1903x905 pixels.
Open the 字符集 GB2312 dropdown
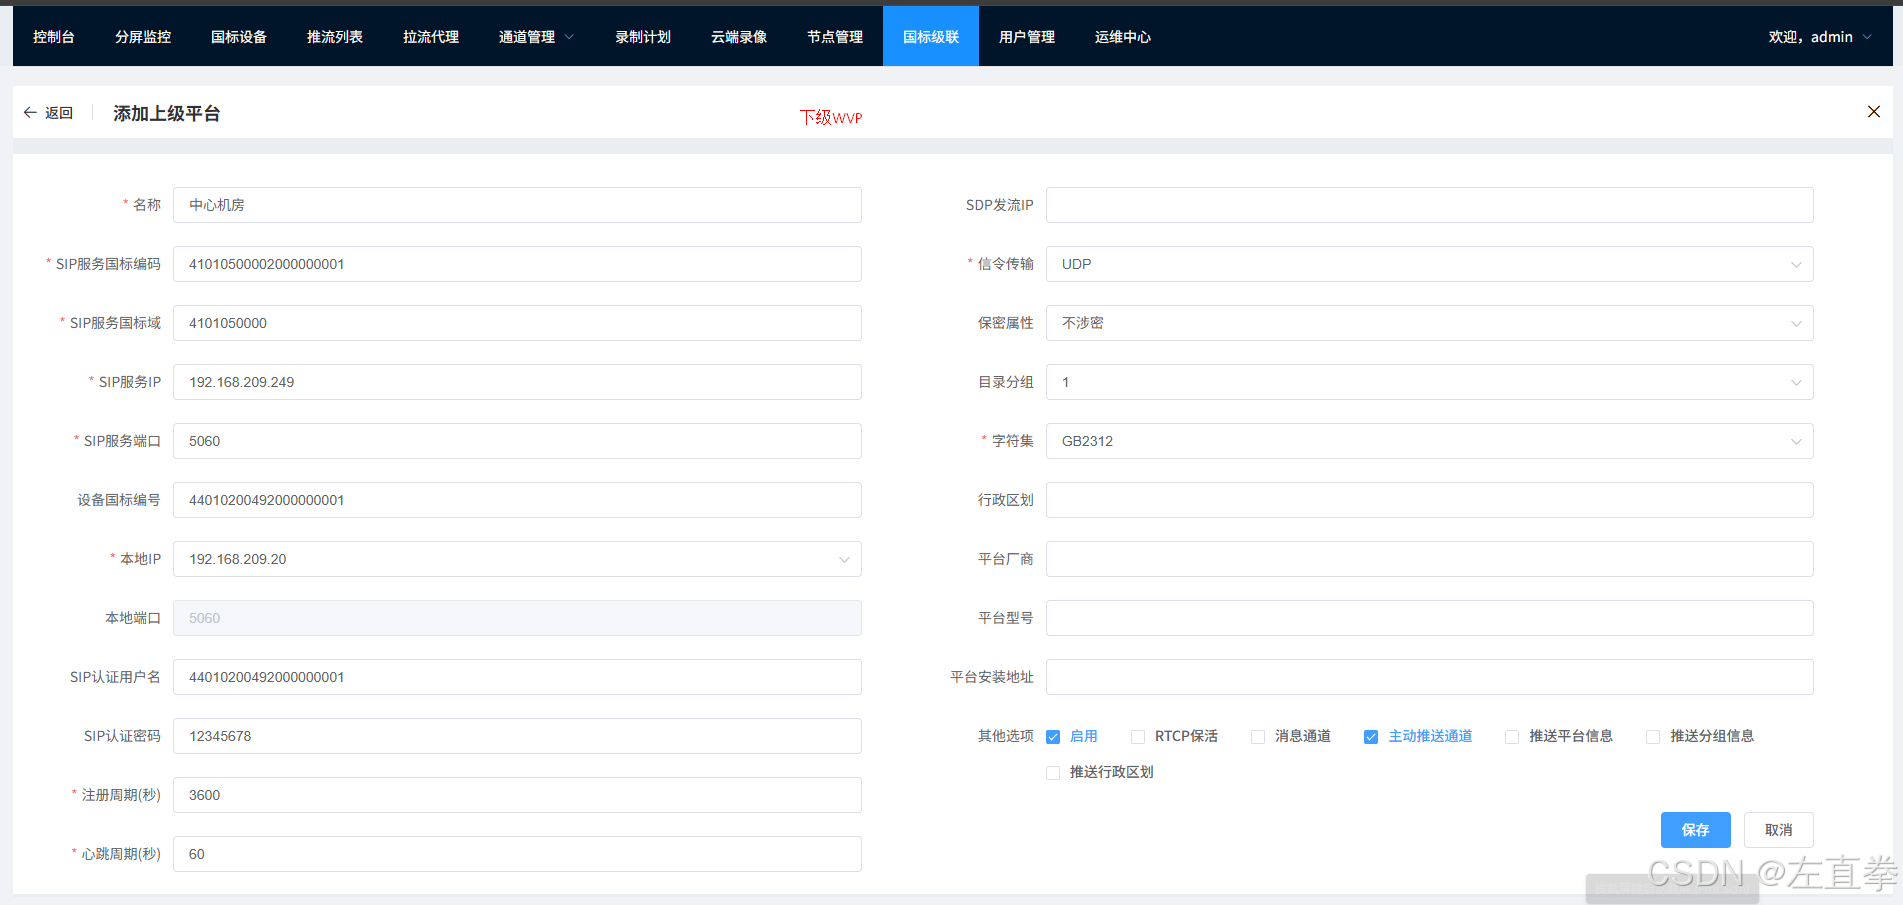1428,441
